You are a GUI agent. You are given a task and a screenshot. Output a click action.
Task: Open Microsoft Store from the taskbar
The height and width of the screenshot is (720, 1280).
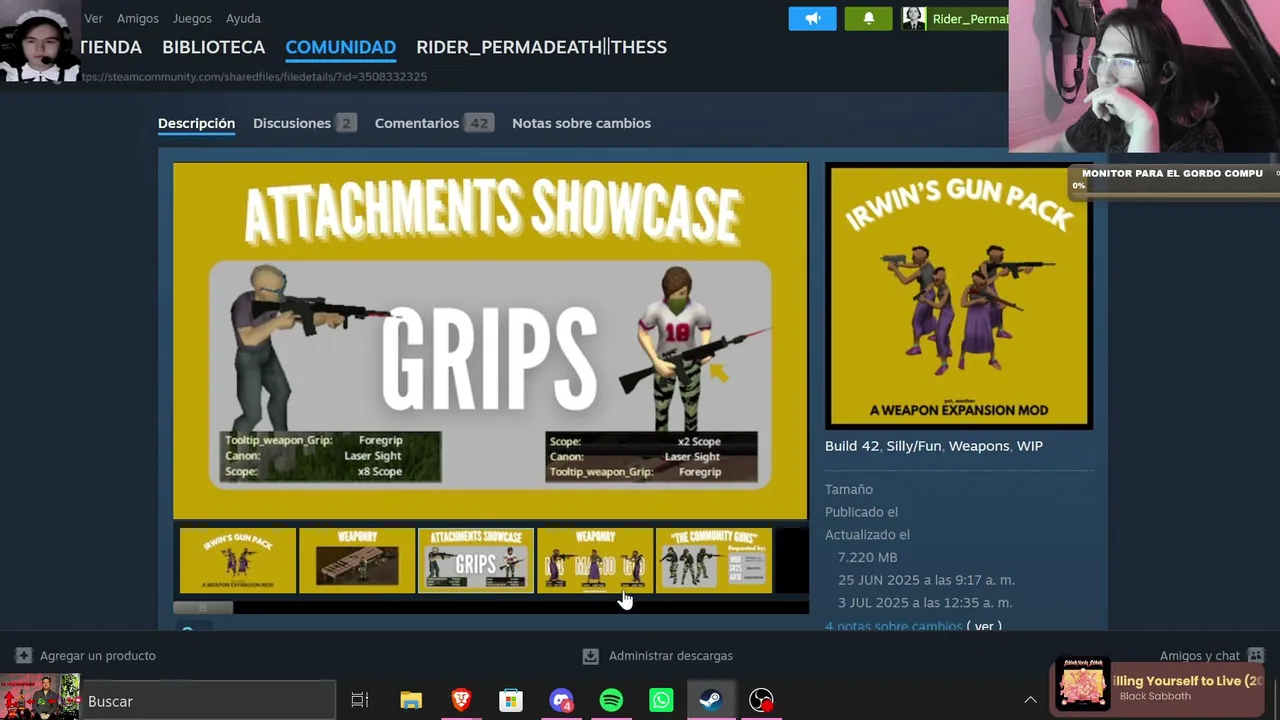coord(511,701)
